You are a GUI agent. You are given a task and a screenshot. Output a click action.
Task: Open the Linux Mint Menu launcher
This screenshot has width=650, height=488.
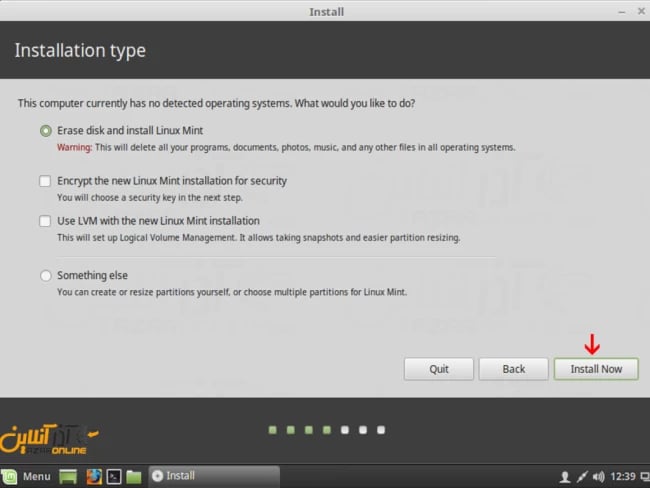coord(9,476)
